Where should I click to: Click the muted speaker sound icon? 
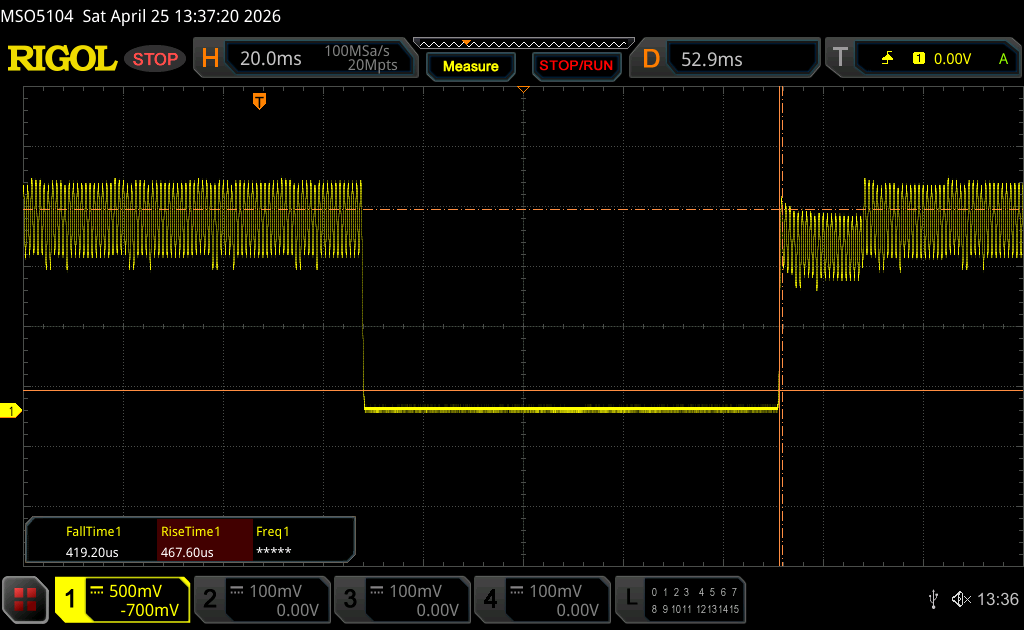(961, 599)
